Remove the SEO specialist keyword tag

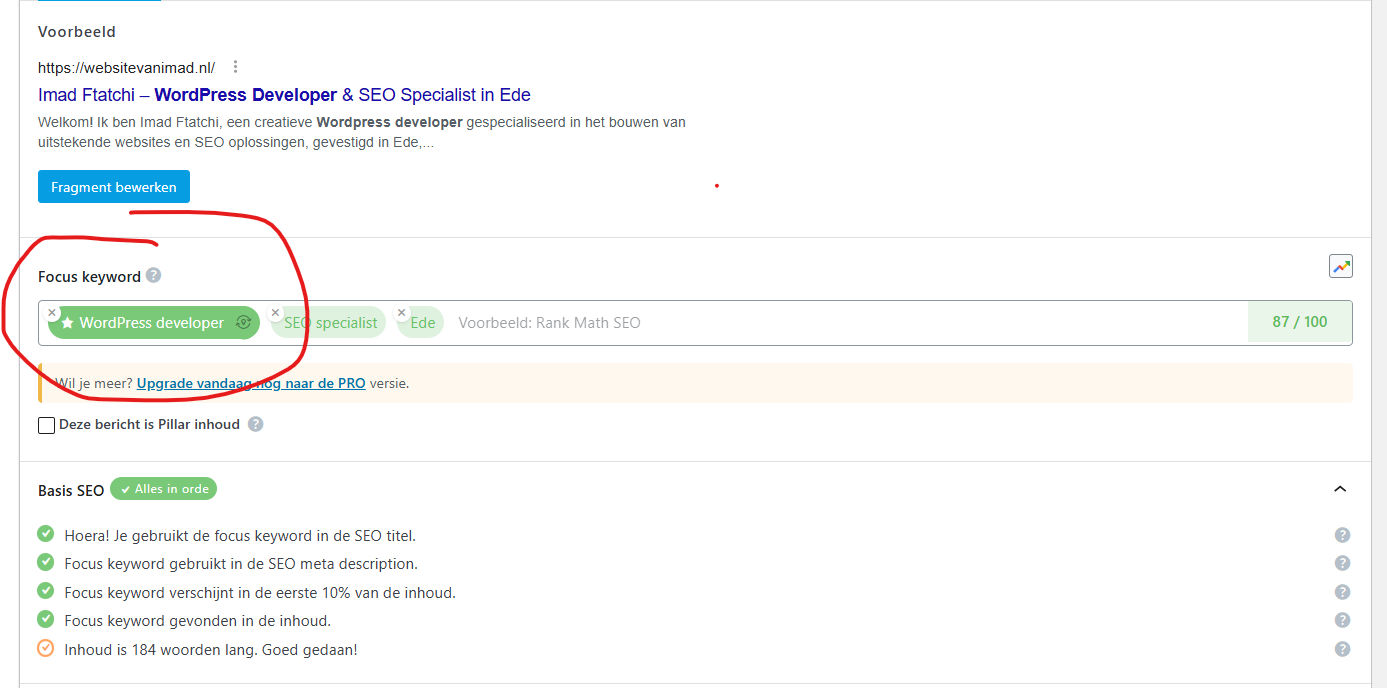coord(276,313)
